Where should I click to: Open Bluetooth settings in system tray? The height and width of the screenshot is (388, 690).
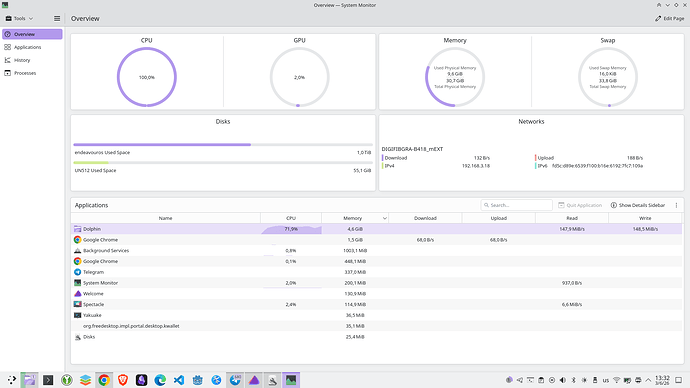573,380
